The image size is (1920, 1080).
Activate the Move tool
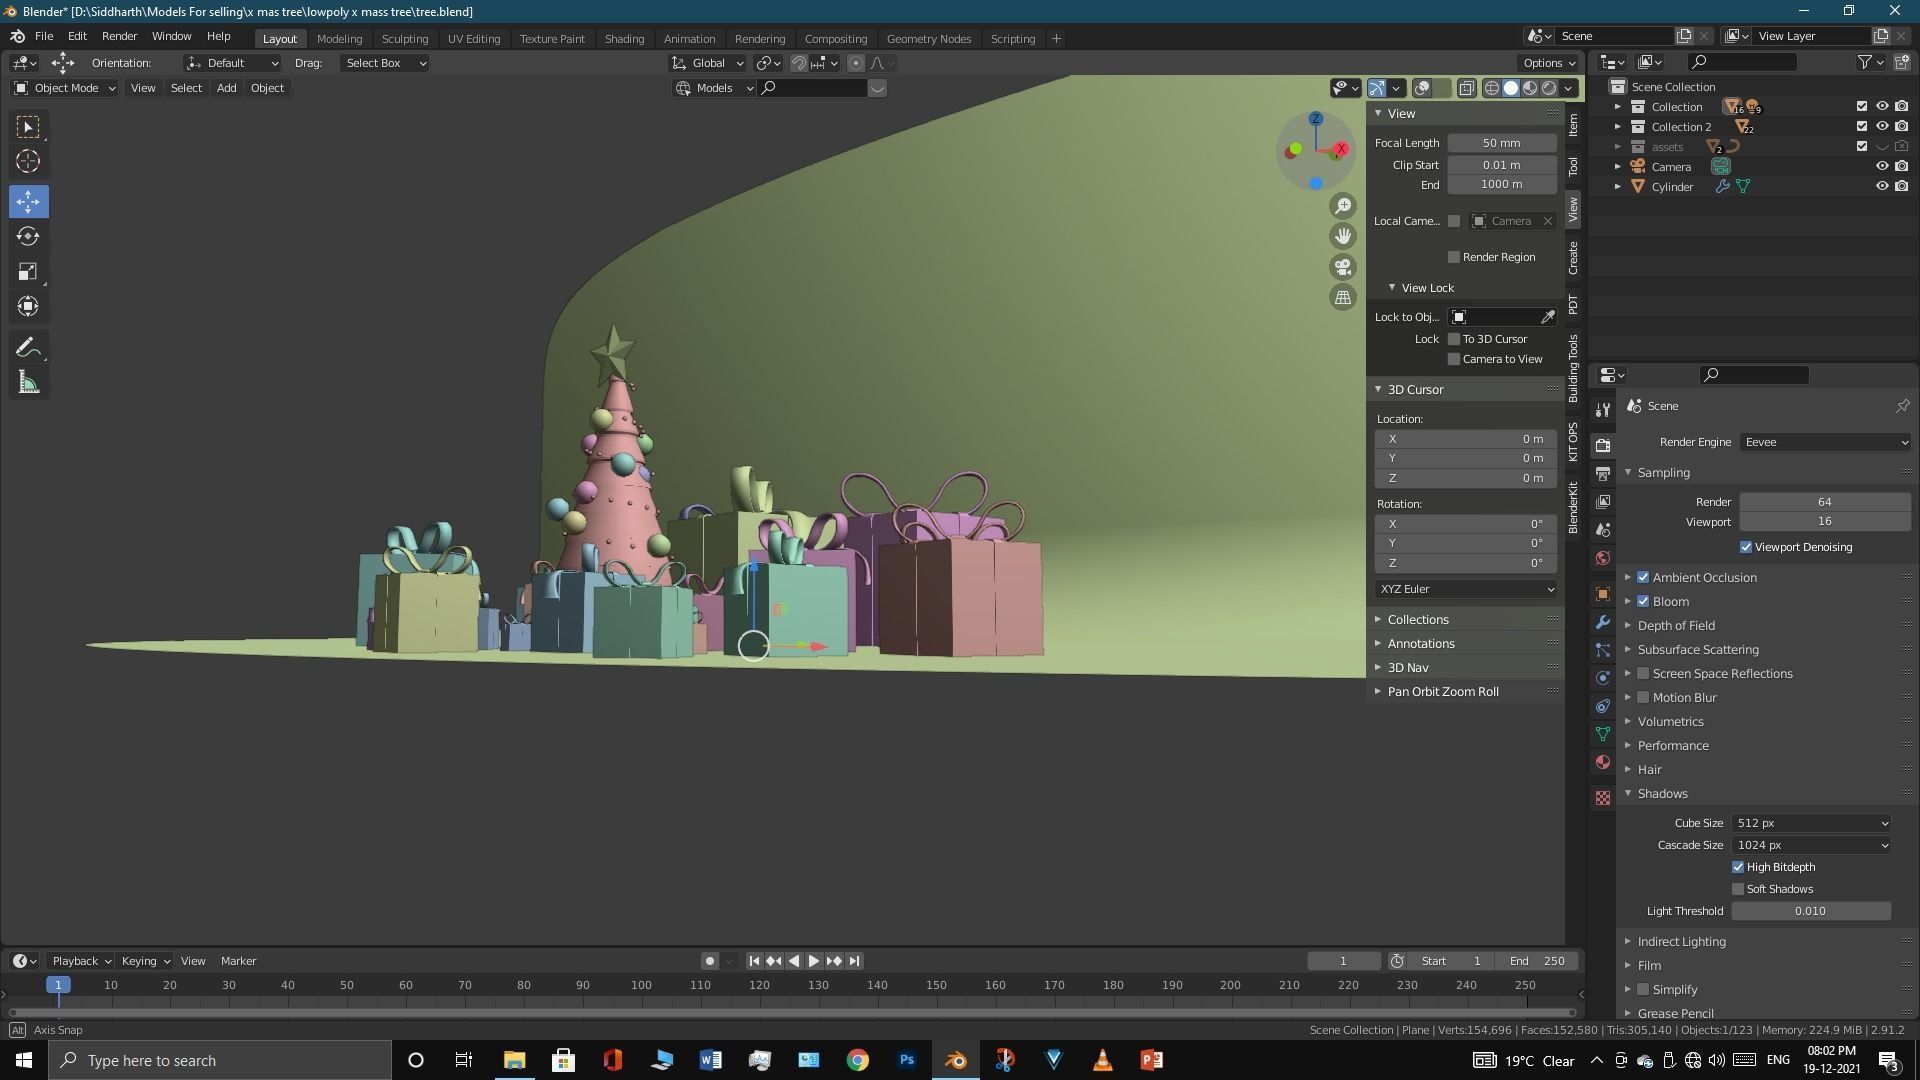28,201
